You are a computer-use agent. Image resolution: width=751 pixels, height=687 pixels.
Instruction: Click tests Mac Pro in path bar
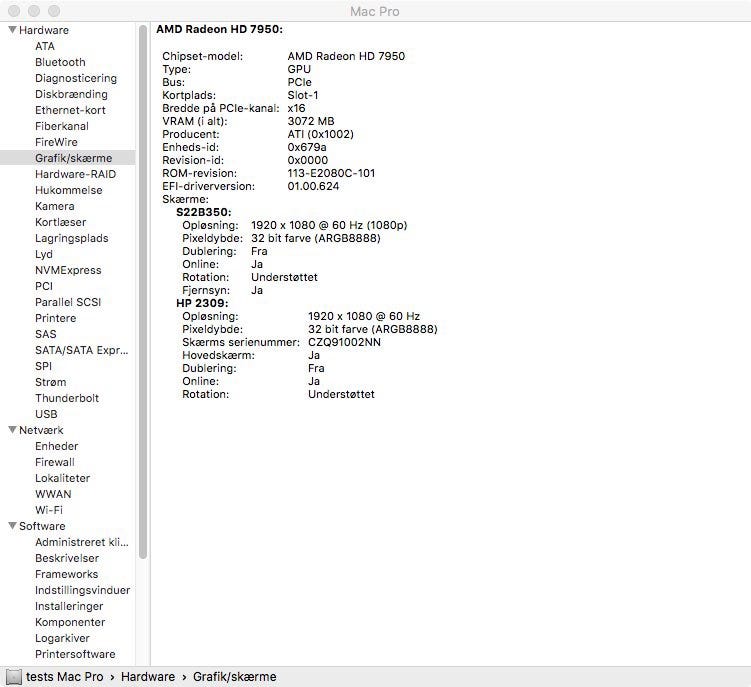(x=64, y=676)
